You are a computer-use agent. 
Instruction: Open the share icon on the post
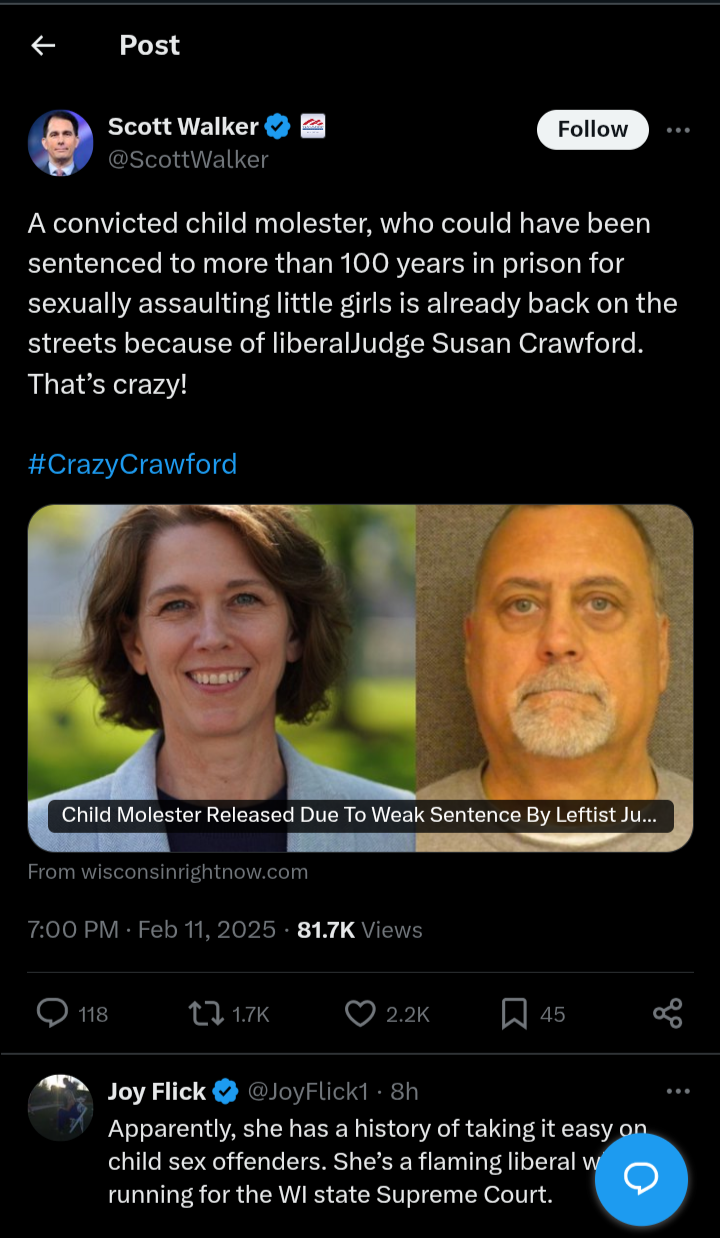pos(667,1013)
